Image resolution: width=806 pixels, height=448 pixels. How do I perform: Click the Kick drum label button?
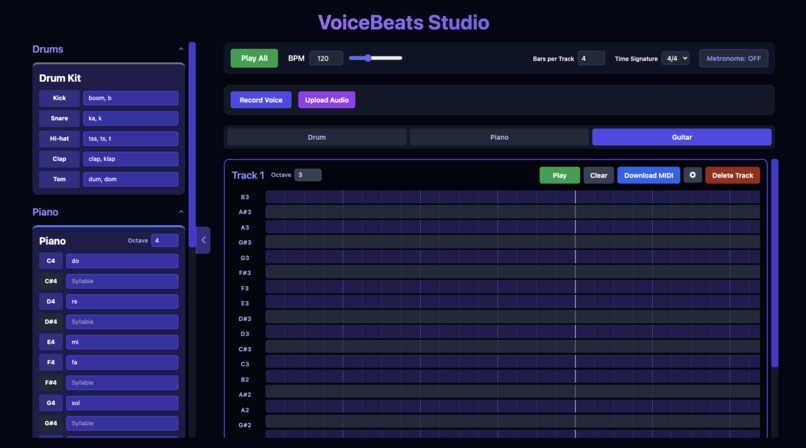59,98
